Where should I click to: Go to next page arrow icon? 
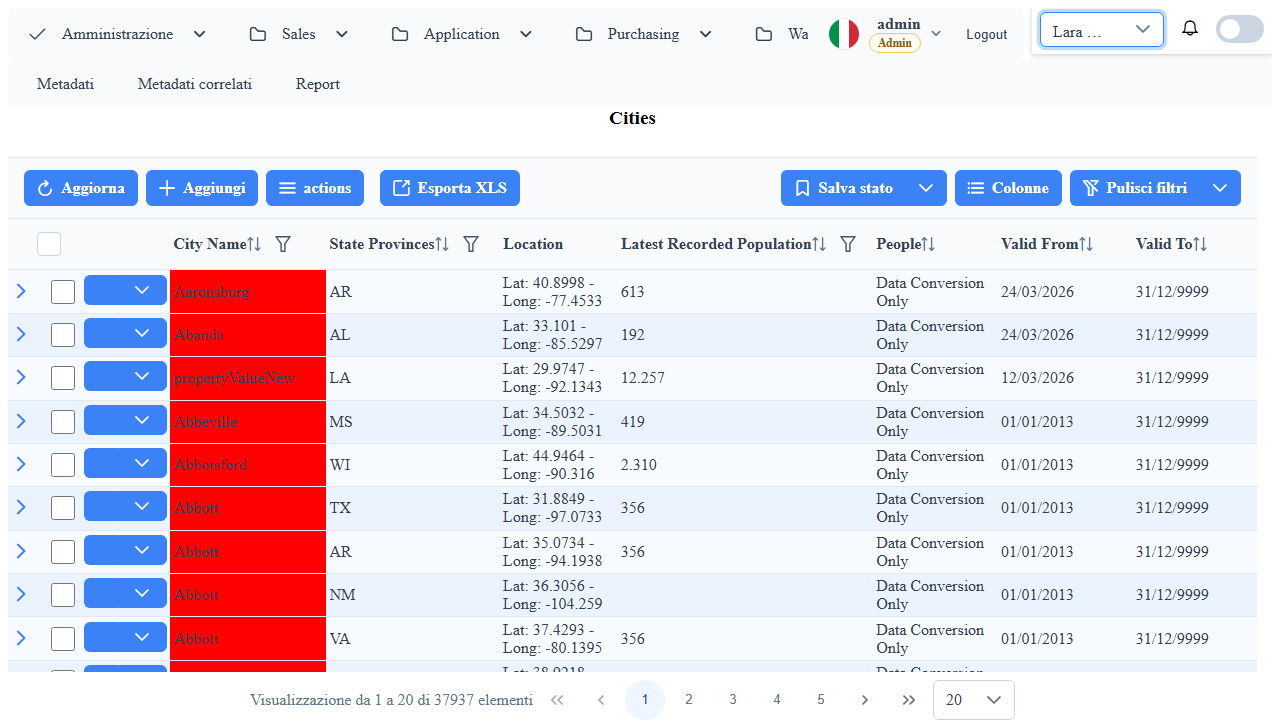(865, 700)
